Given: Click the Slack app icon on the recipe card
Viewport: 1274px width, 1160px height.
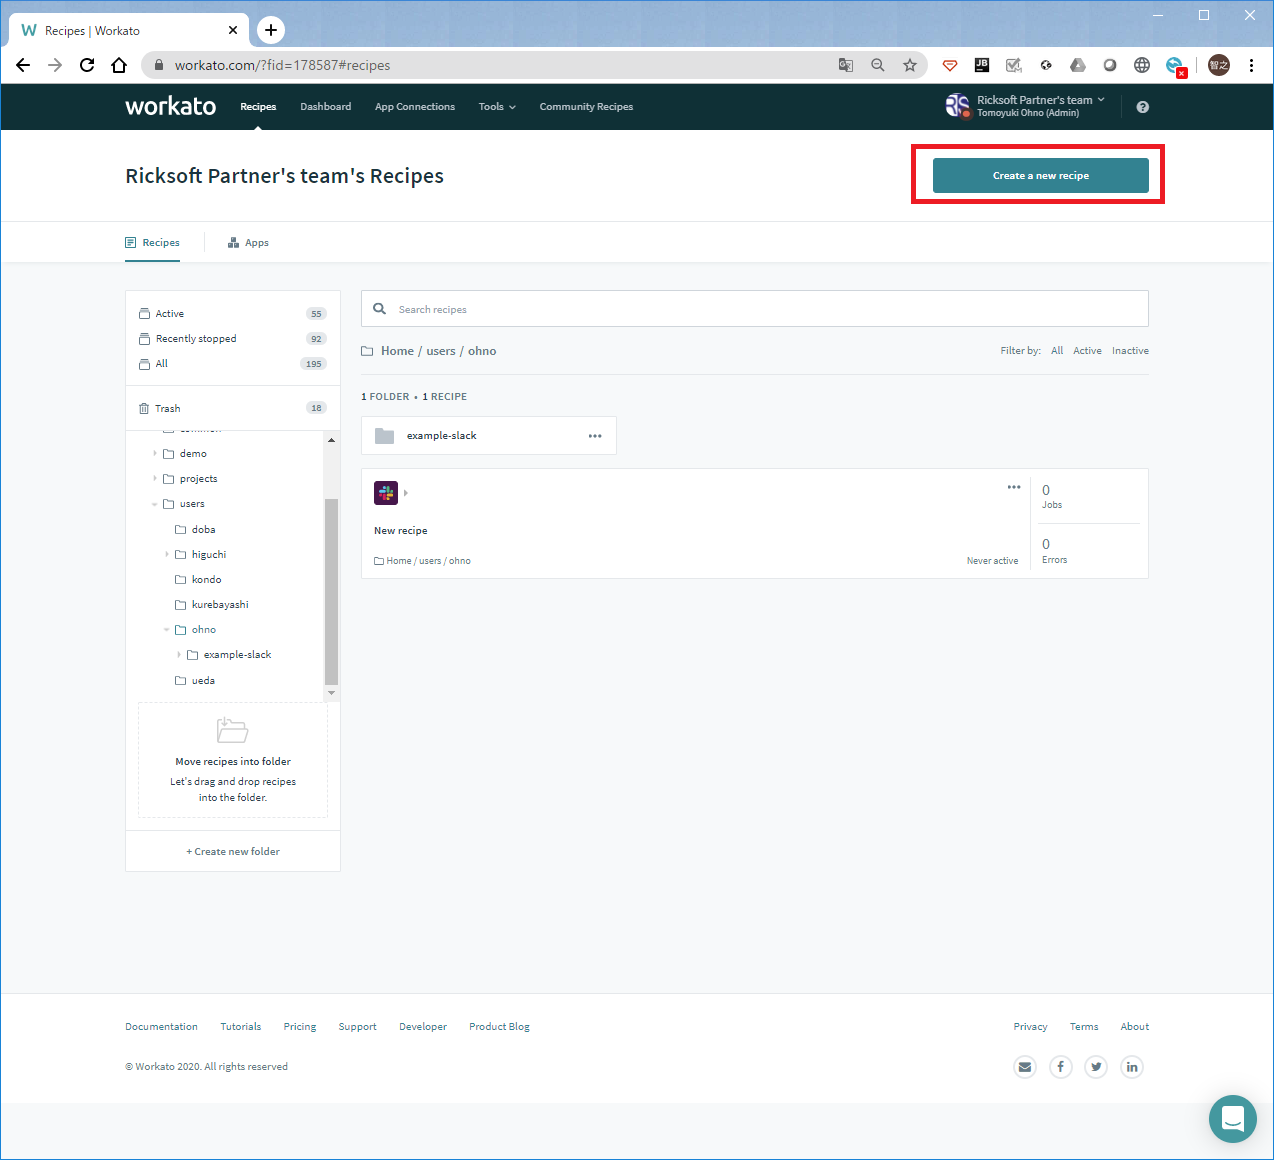Looking at the screenshot, I should point(386,493).
